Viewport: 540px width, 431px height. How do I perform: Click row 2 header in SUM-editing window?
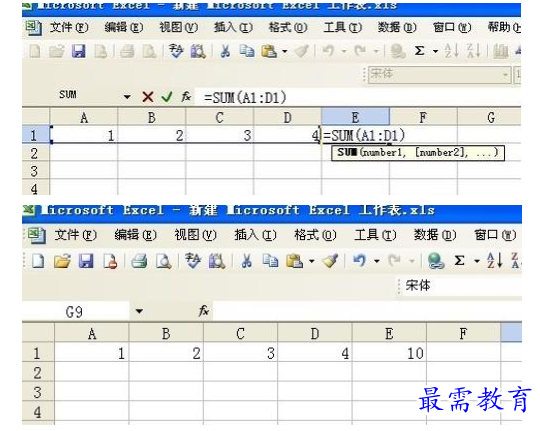[x=36, y=153]
